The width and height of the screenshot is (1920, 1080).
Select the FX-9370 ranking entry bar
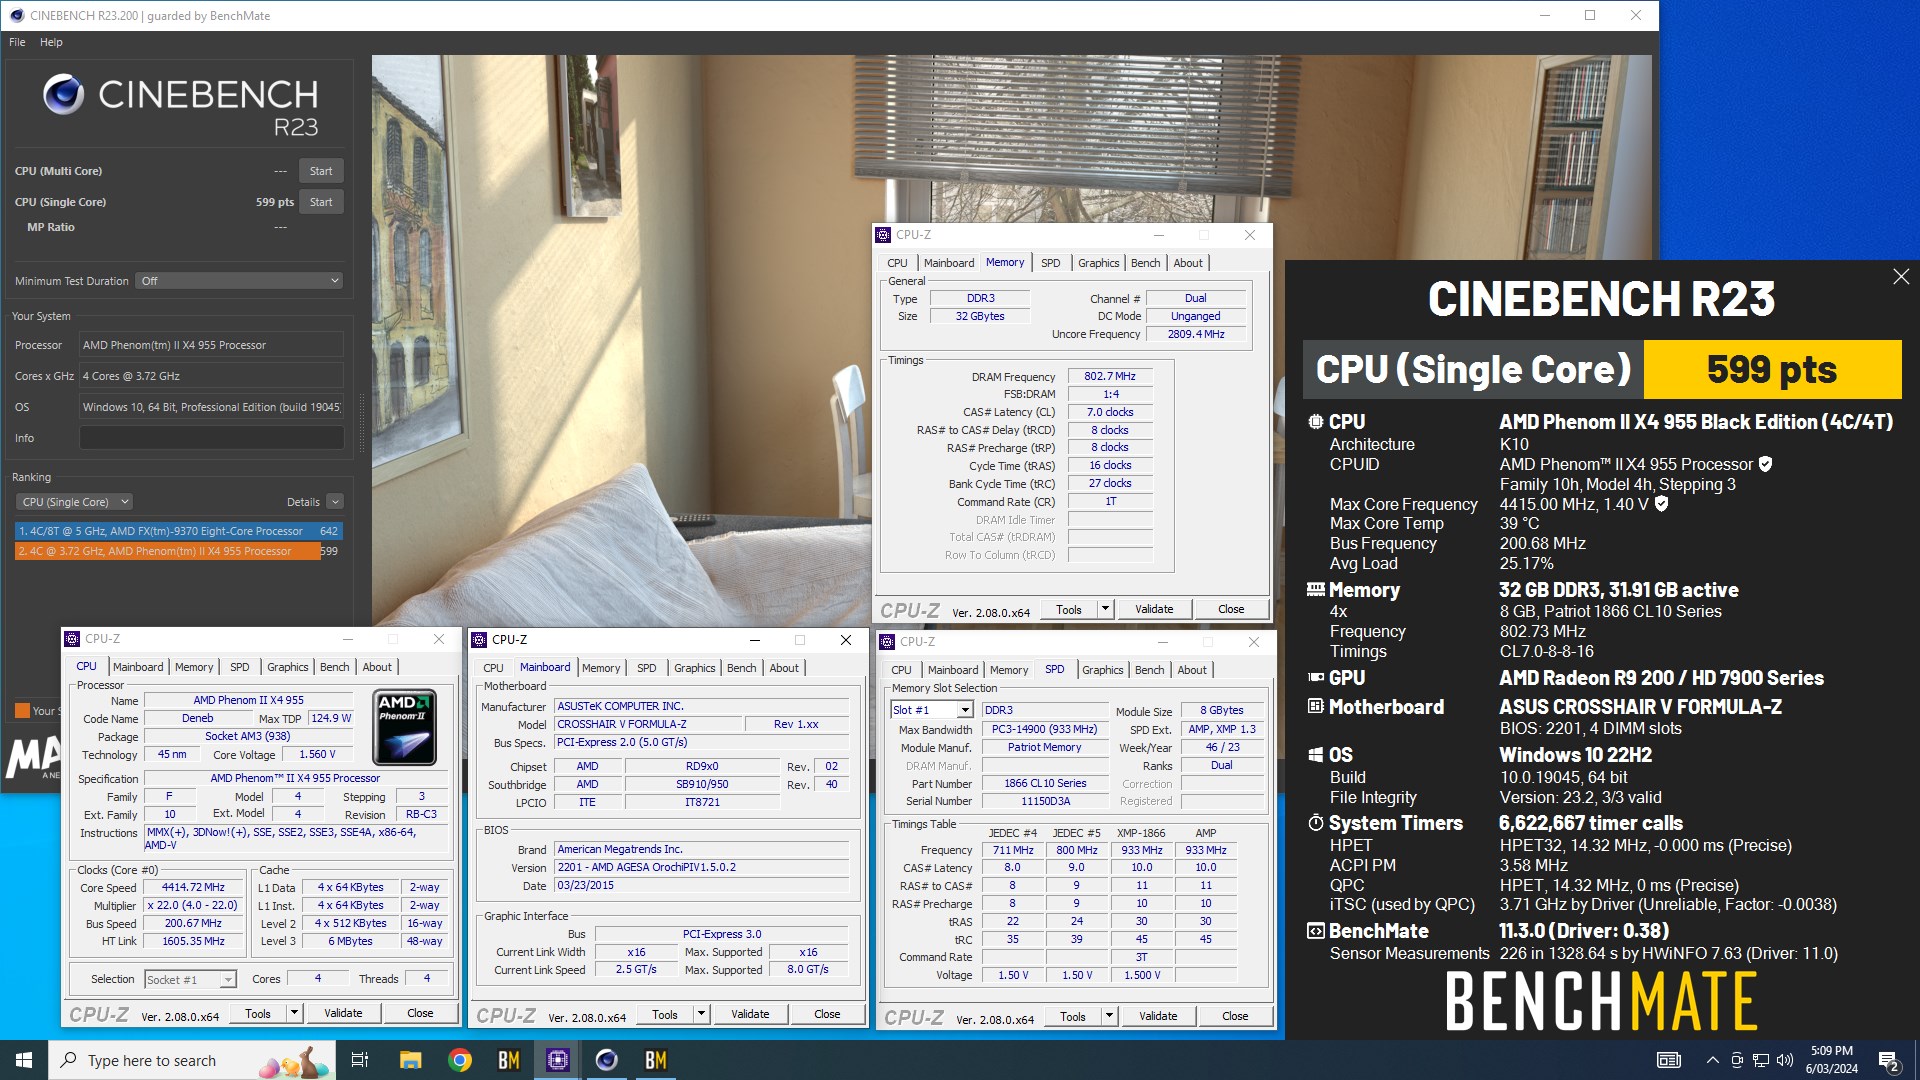coord(178,531)
